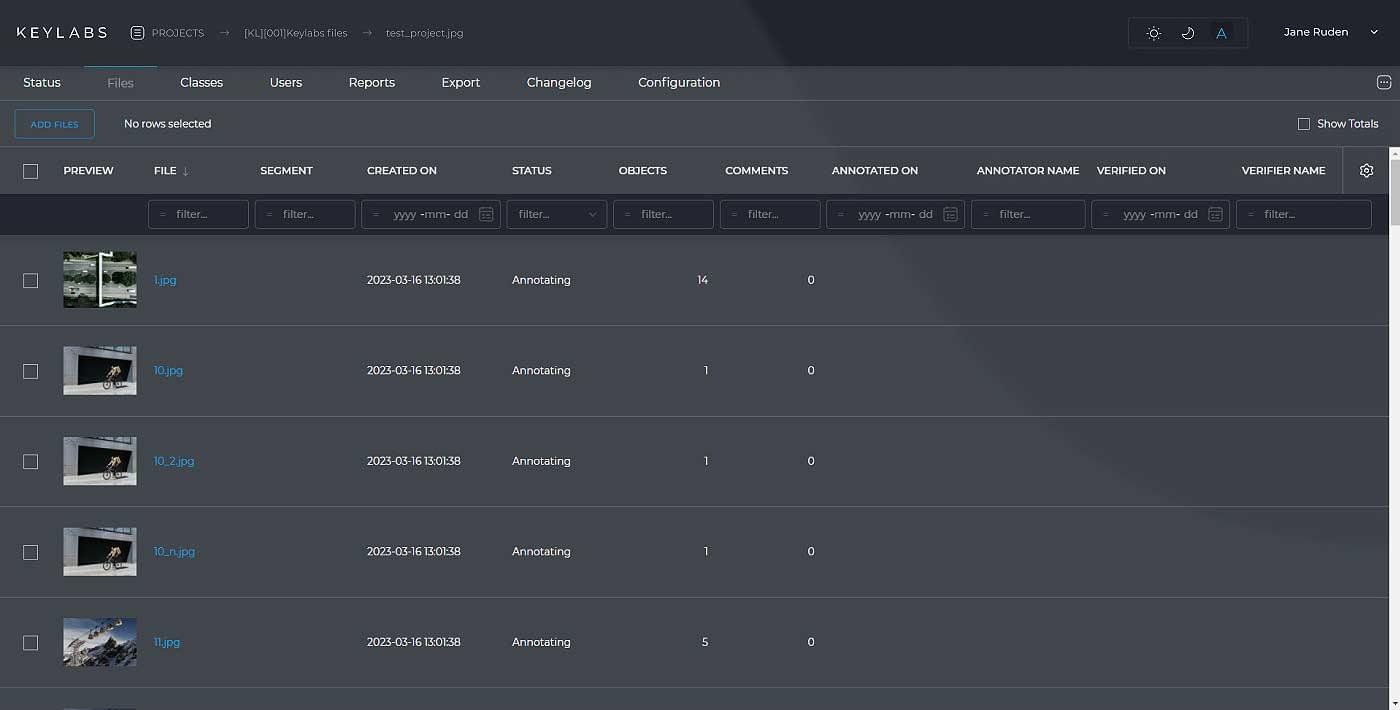1400x710 pixels.
Task: Select the row checkbox for 1.jpg
Action: pos(31,281)
